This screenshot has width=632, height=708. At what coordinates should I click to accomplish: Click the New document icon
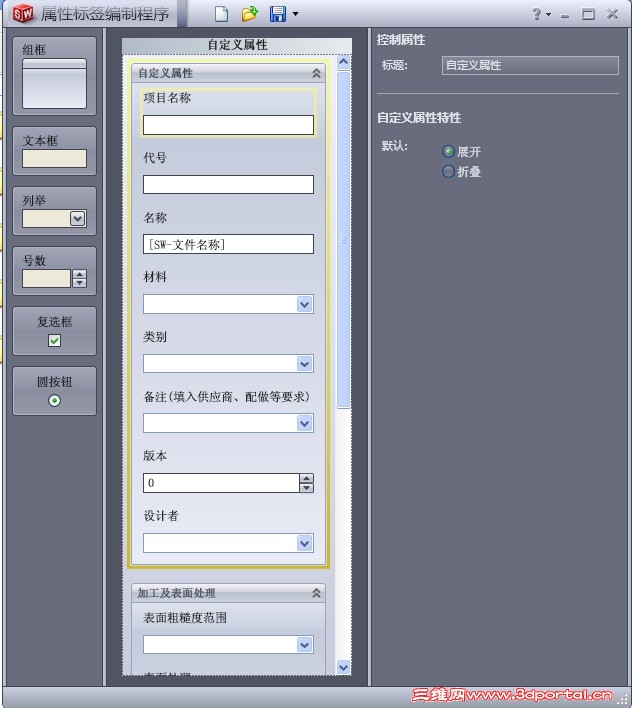[221, 14]
